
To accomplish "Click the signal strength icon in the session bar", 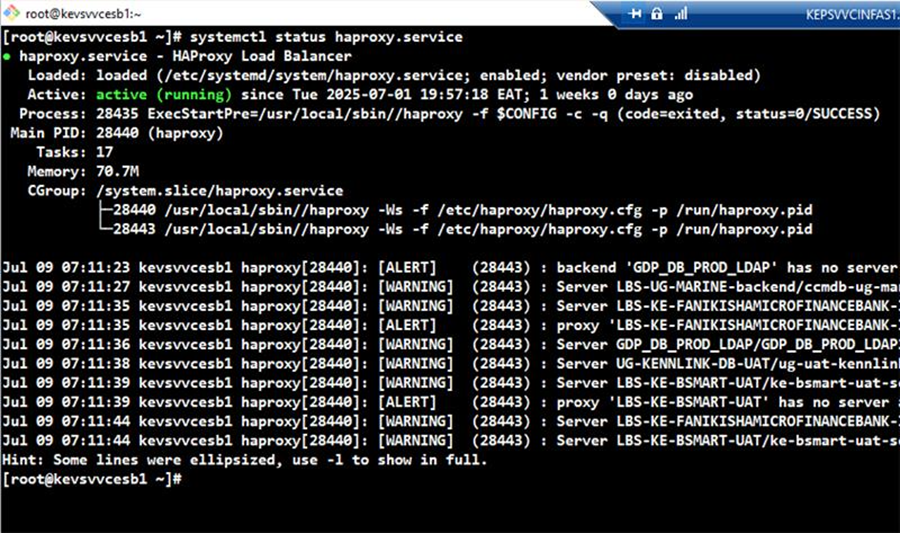I will coord(681,13).
